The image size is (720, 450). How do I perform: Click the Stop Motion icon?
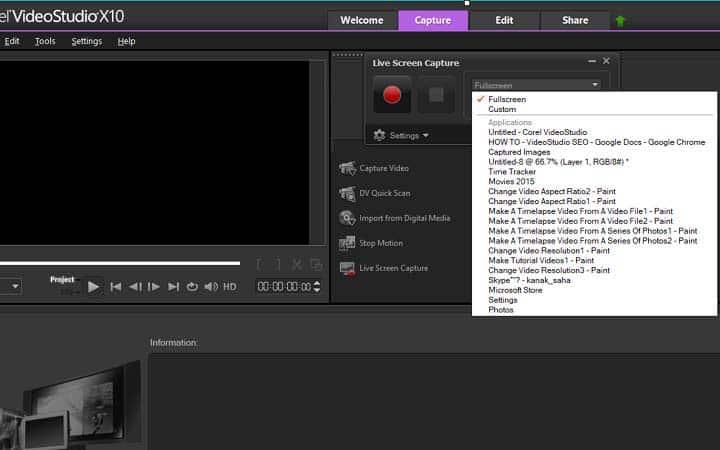(x=347, y=243)
